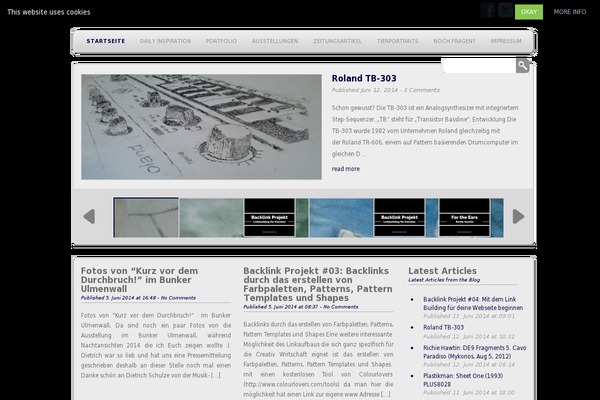The width and height of the screenshot is (600, 400).
Task: Click the Twitter icon in cookie bar
Action: coord(505,10)
